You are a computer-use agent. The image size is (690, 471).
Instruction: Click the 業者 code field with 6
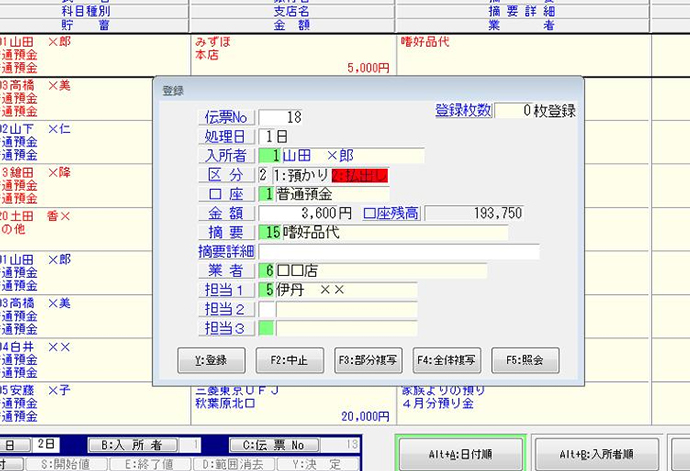[x=266, y=270]
